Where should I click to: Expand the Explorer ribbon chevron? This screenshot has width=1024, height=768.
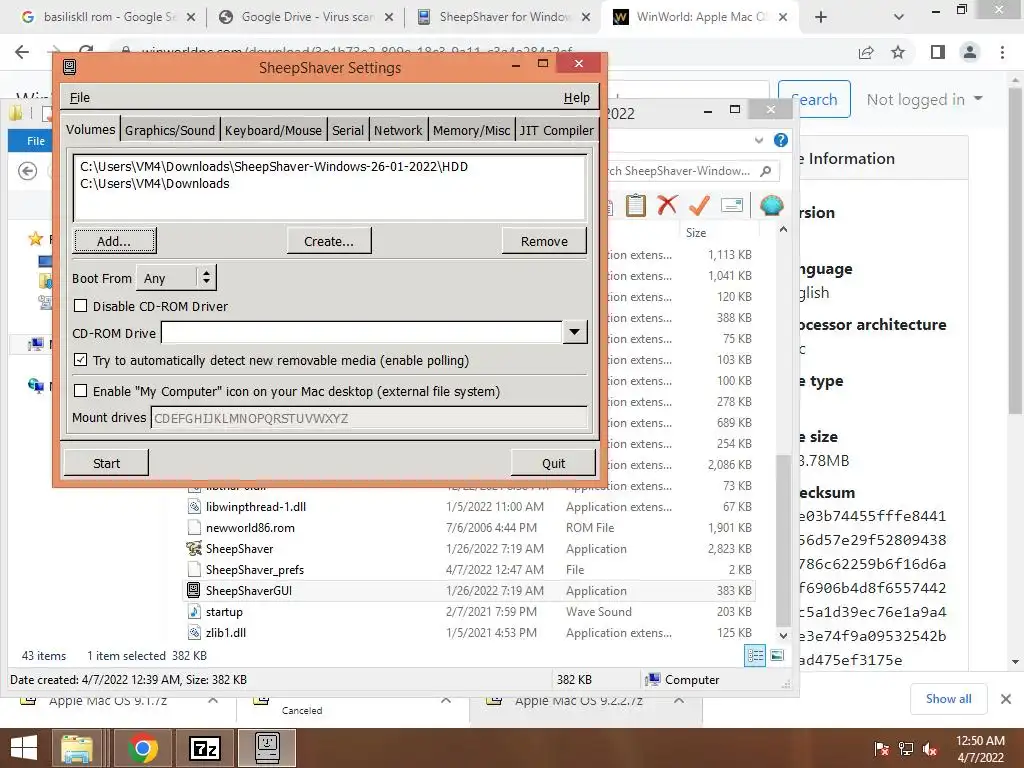(x=759, y=140)
